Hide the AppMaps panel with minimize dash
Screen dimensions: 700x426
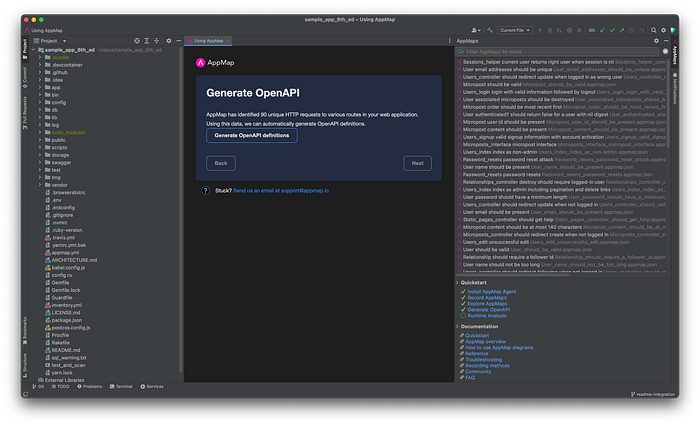point(666,41)
